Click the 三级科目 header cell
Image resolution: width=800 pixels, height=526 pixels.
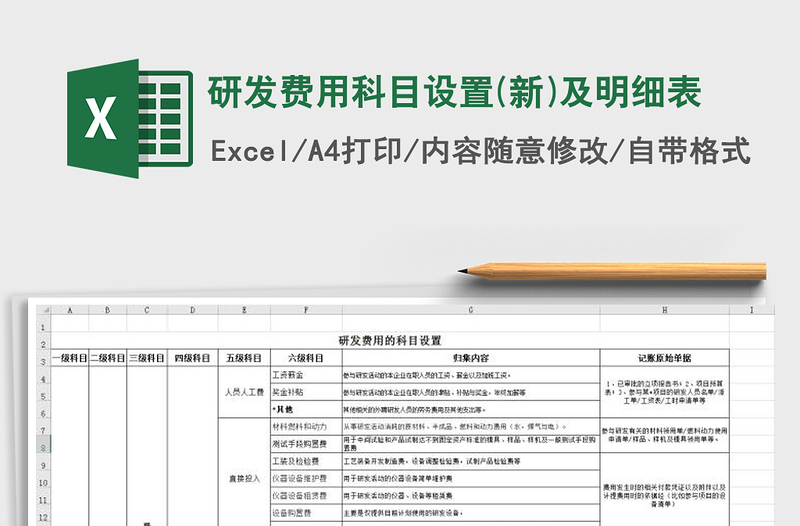click(147, 358)
